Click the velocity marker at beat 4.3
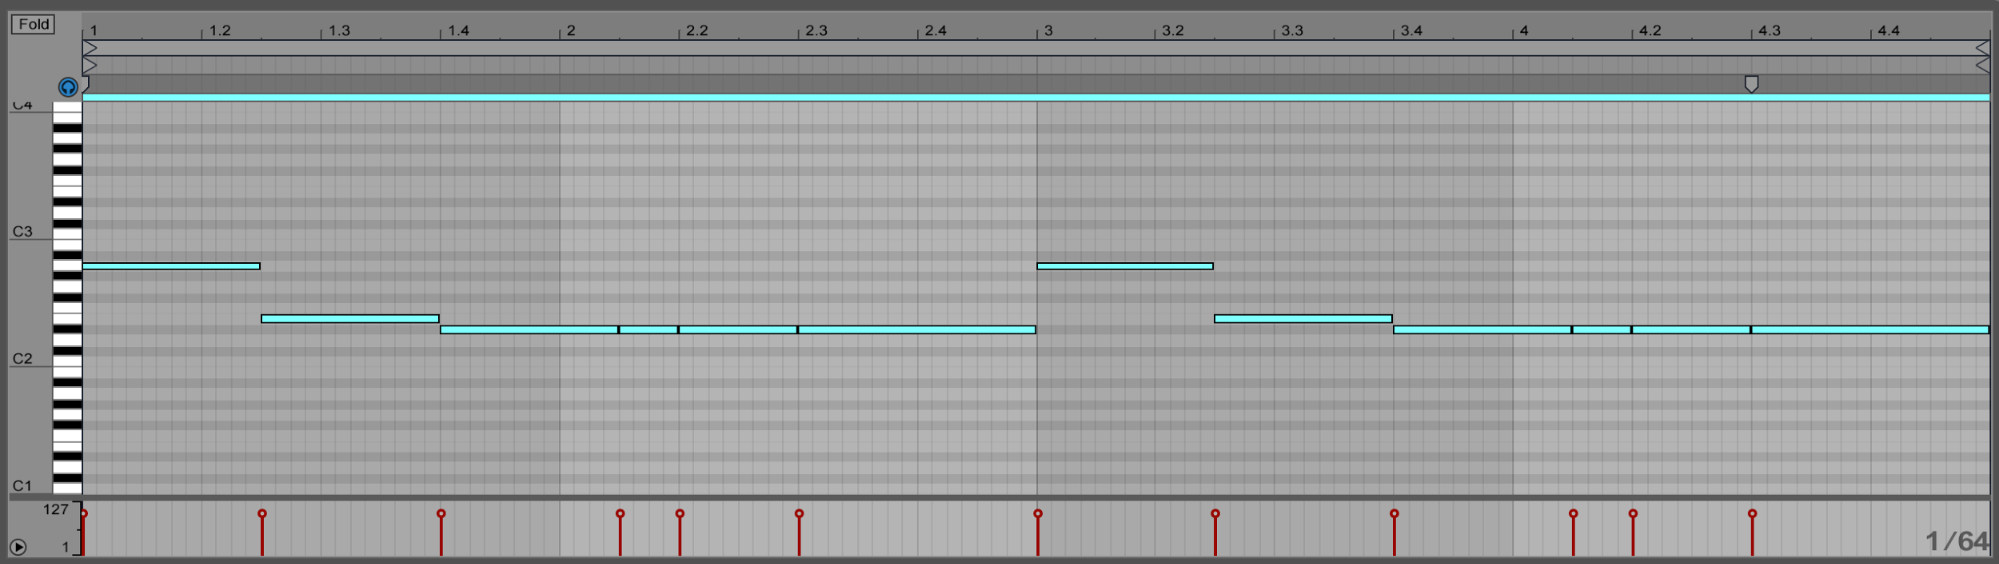Image resolution: width=1999 pixels, height=564 pixels. pyautogui.click(x=1752, y=514)
